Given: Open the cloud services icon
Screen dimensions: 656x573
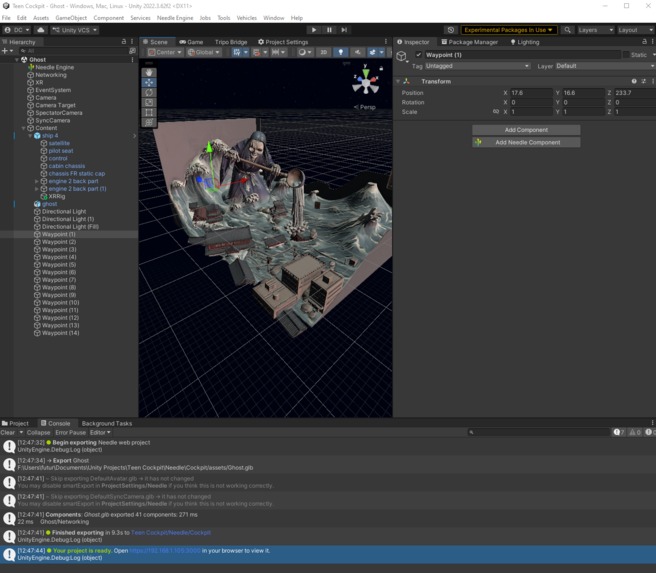Looking at the screenshot, I should (41, 30).
